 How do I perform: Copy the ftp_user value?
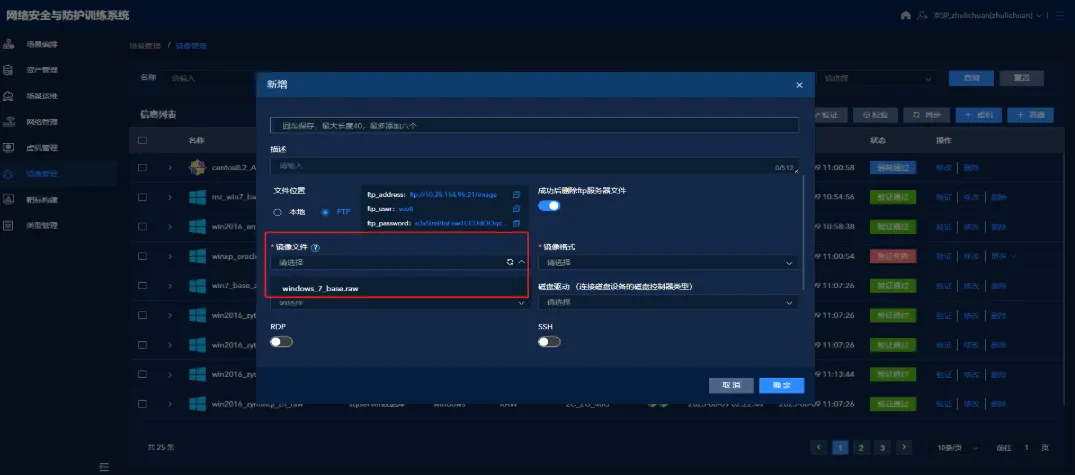516,209
